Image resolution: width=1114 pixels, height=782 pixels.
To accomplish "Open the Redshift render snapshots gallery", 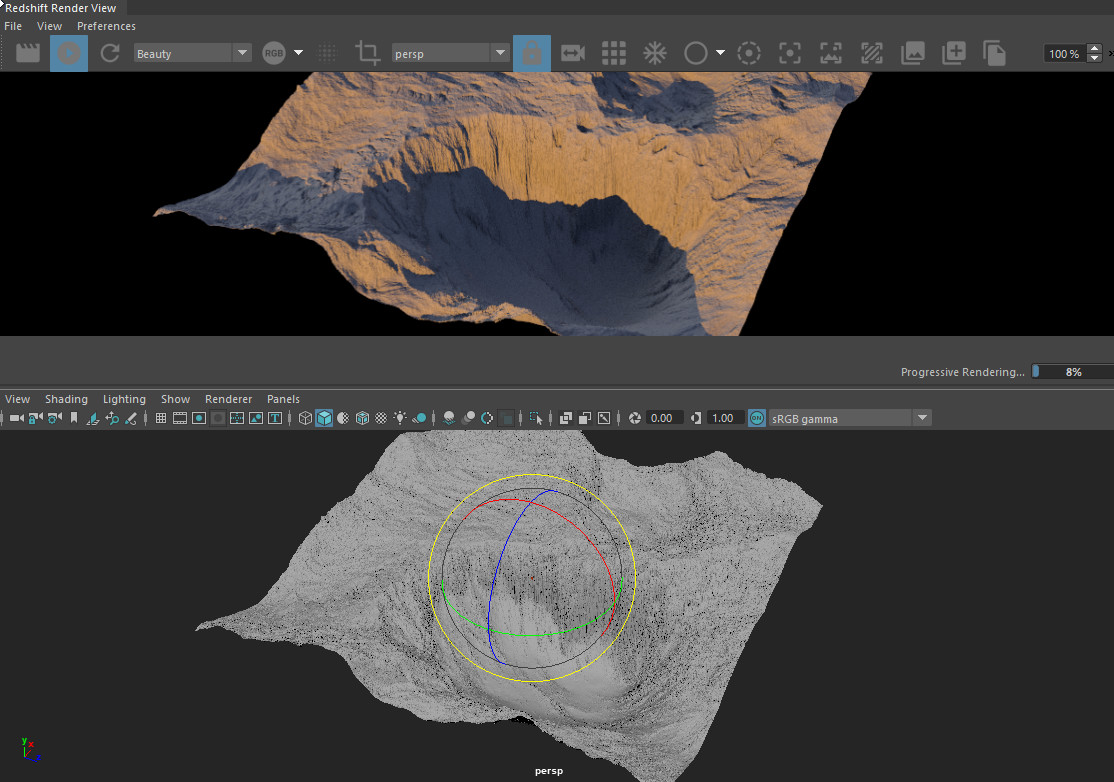I will pos(912,53).
